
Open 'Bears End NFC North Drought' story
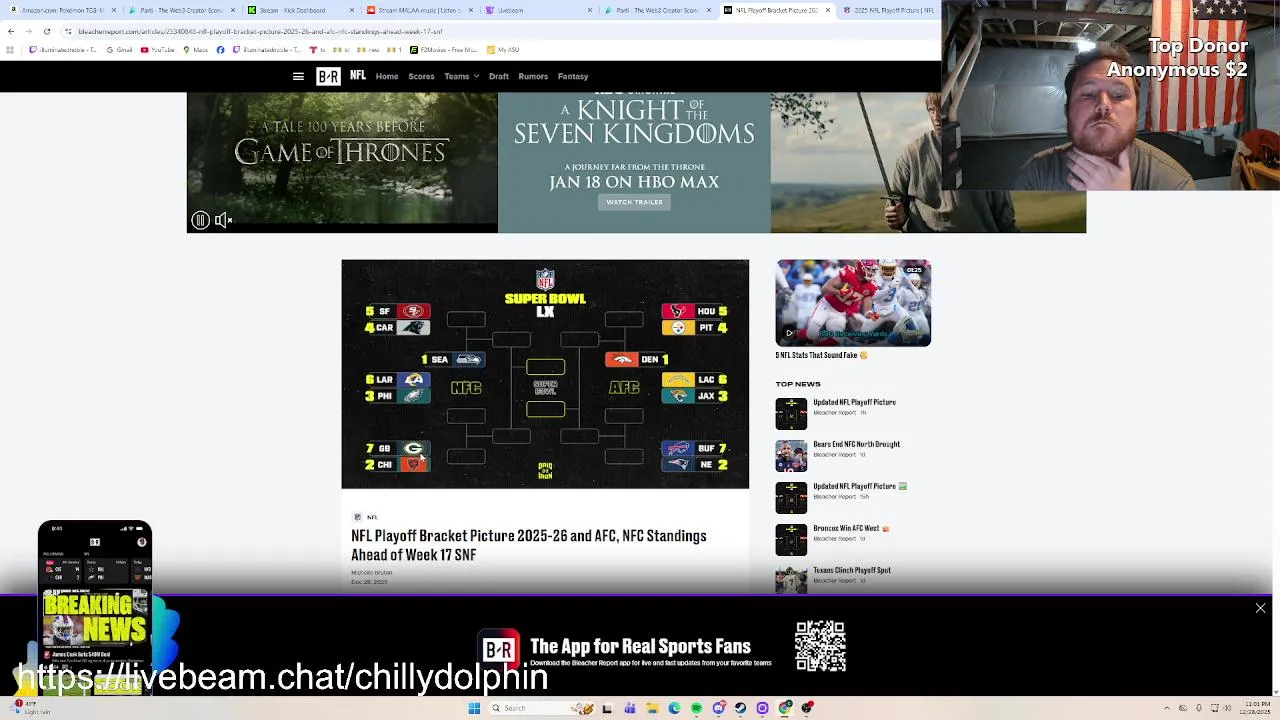point(856,444)
